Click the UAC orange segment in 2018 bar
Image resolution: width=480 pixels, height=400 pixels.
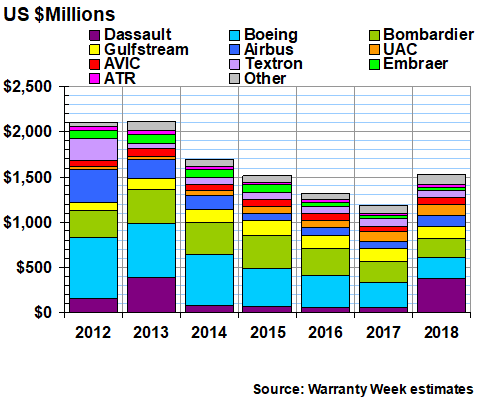click(441, 210)
